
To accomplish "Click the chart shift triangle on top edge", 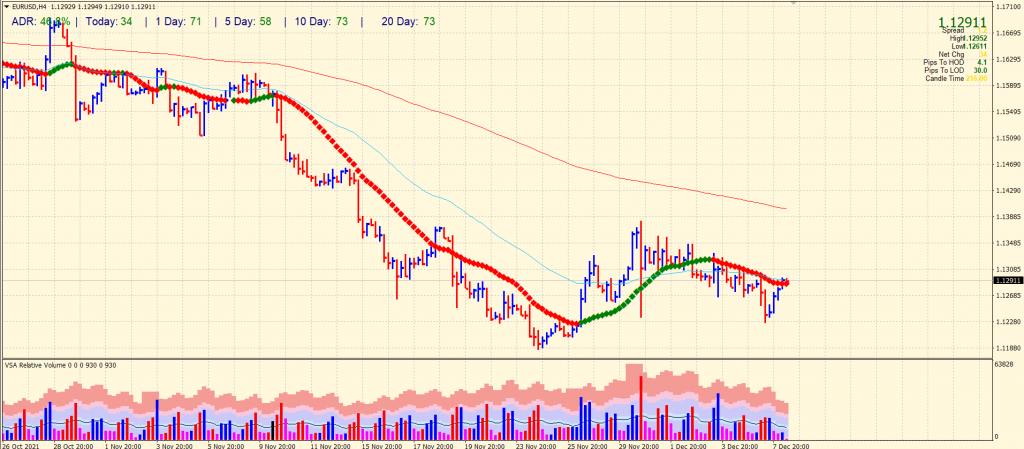I will pyautogui.click(x=793, y=3).
